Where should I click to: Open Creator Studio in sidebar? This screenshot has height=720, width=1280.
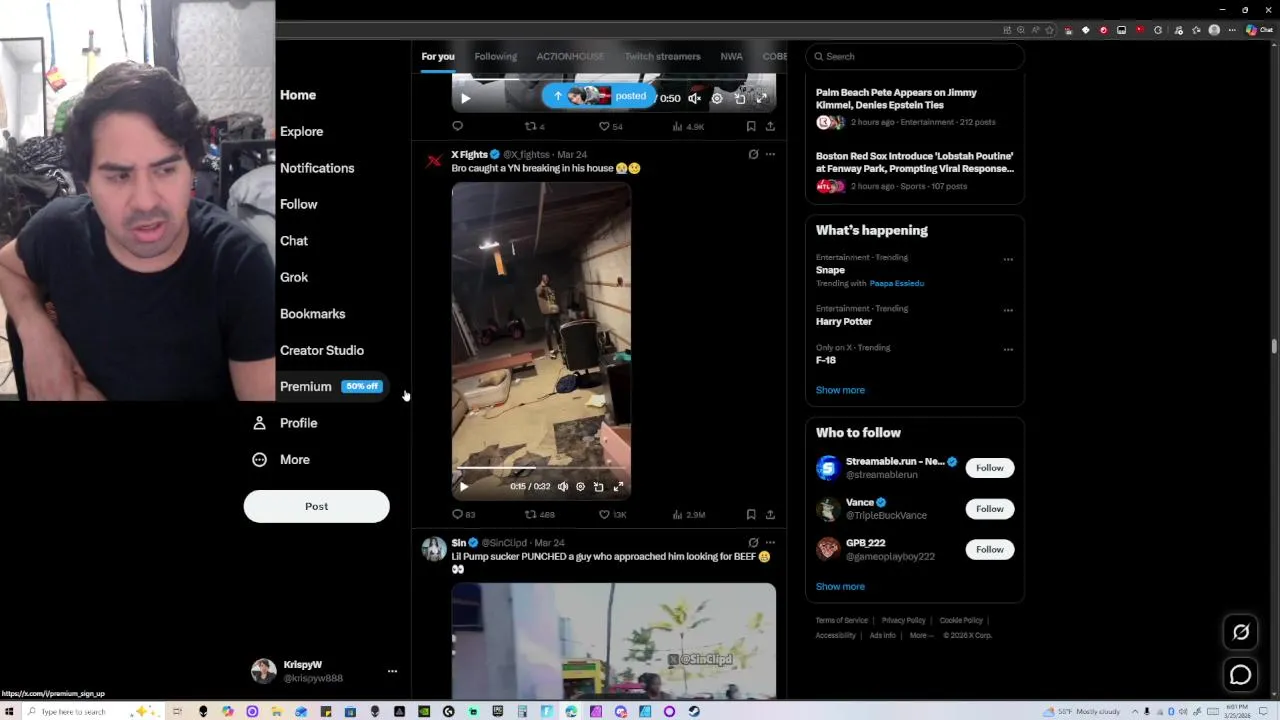322,350
